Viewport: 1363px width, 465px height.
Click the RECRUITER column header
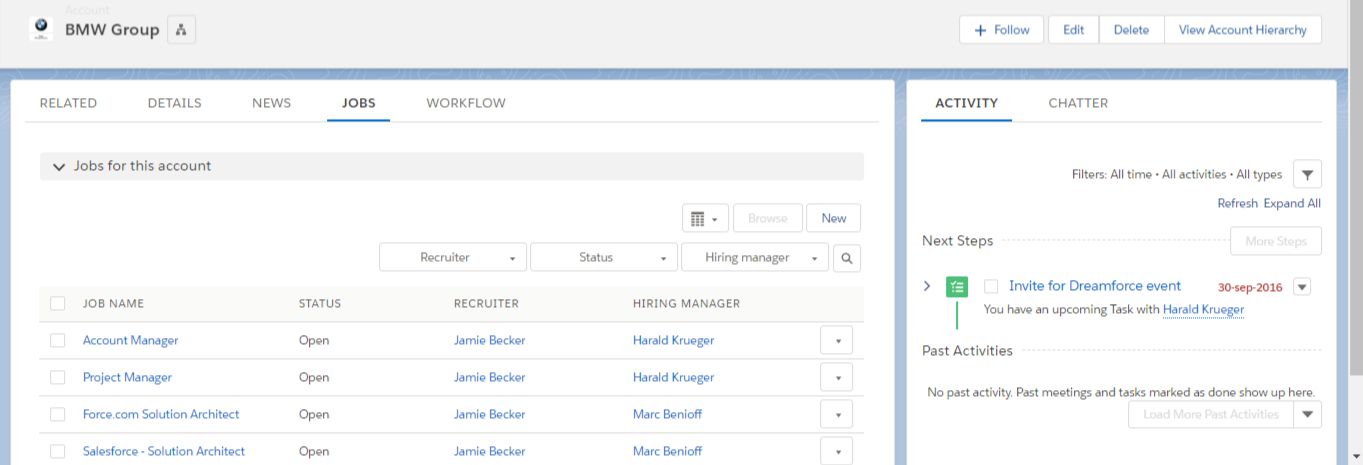pyautogui.click(x=487, y=304)
